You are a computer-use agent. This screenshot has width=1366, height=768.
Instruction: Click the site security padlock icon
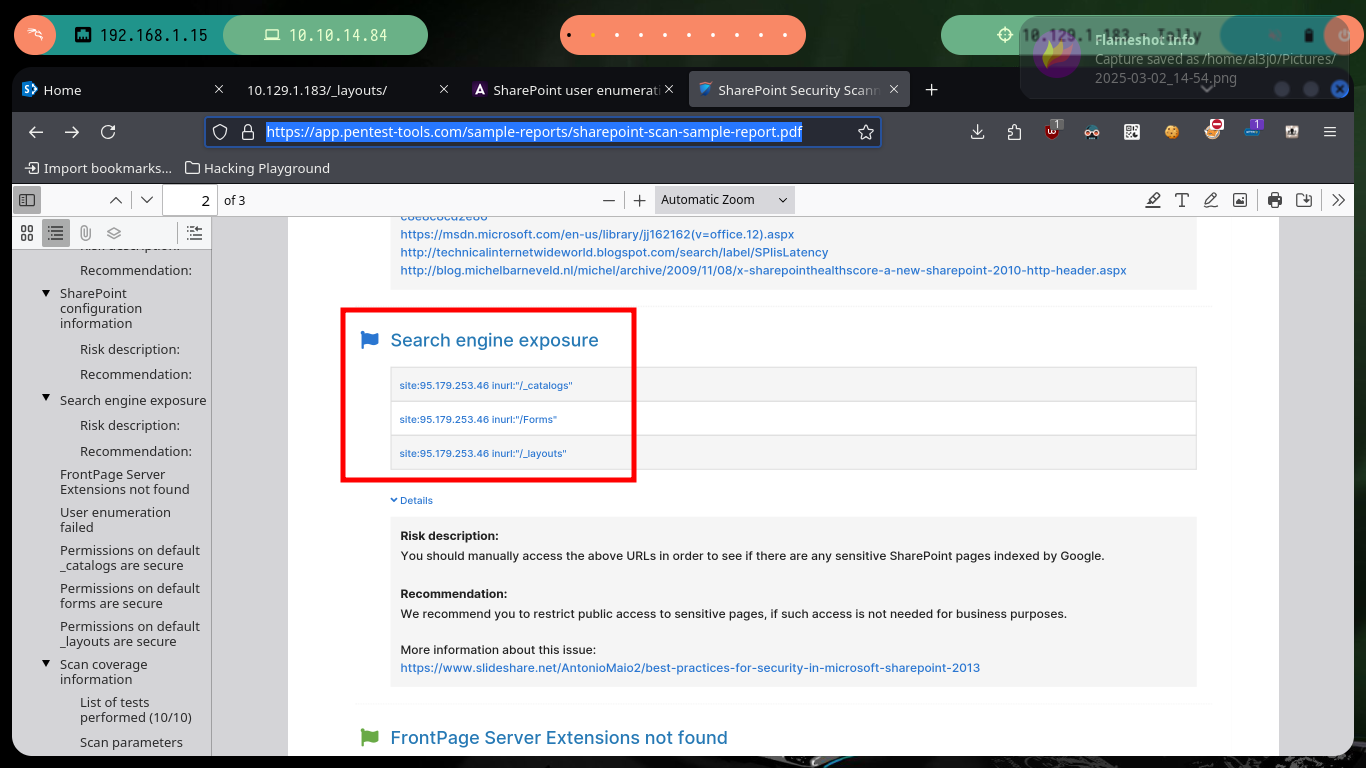247,132
